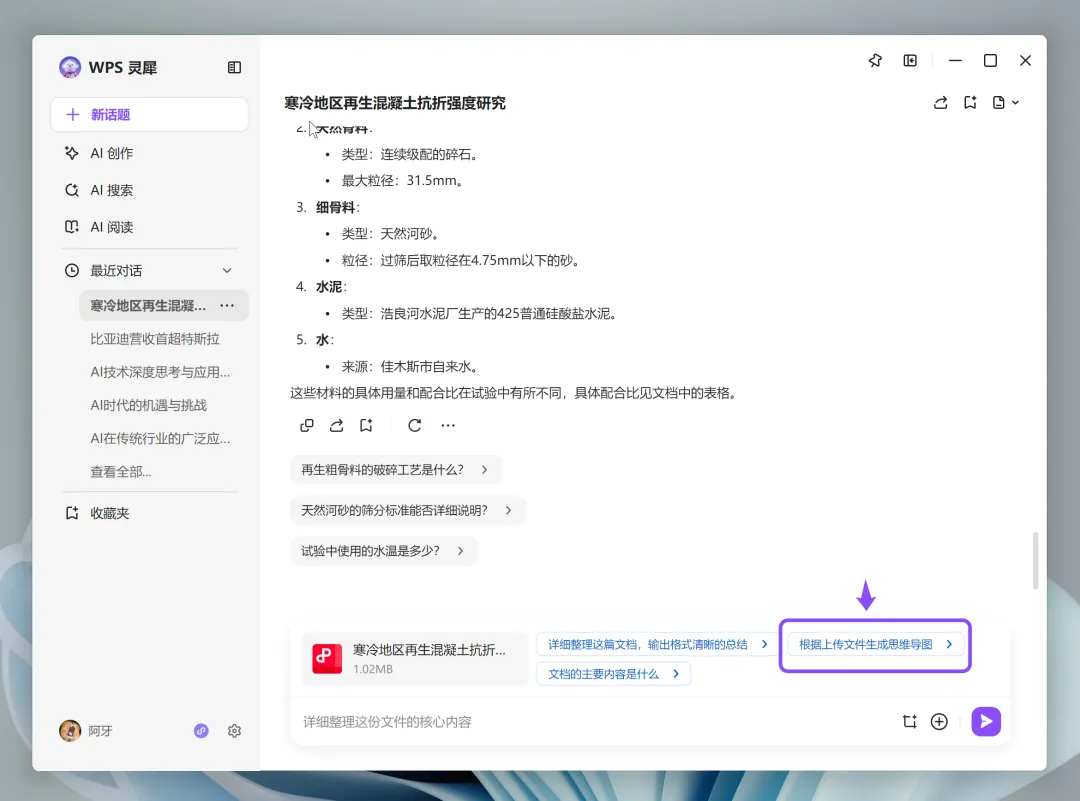Screen dimensions: 1080x801
Task: Regenerate the answer with the refresh icon
Action: pos(415,426)
